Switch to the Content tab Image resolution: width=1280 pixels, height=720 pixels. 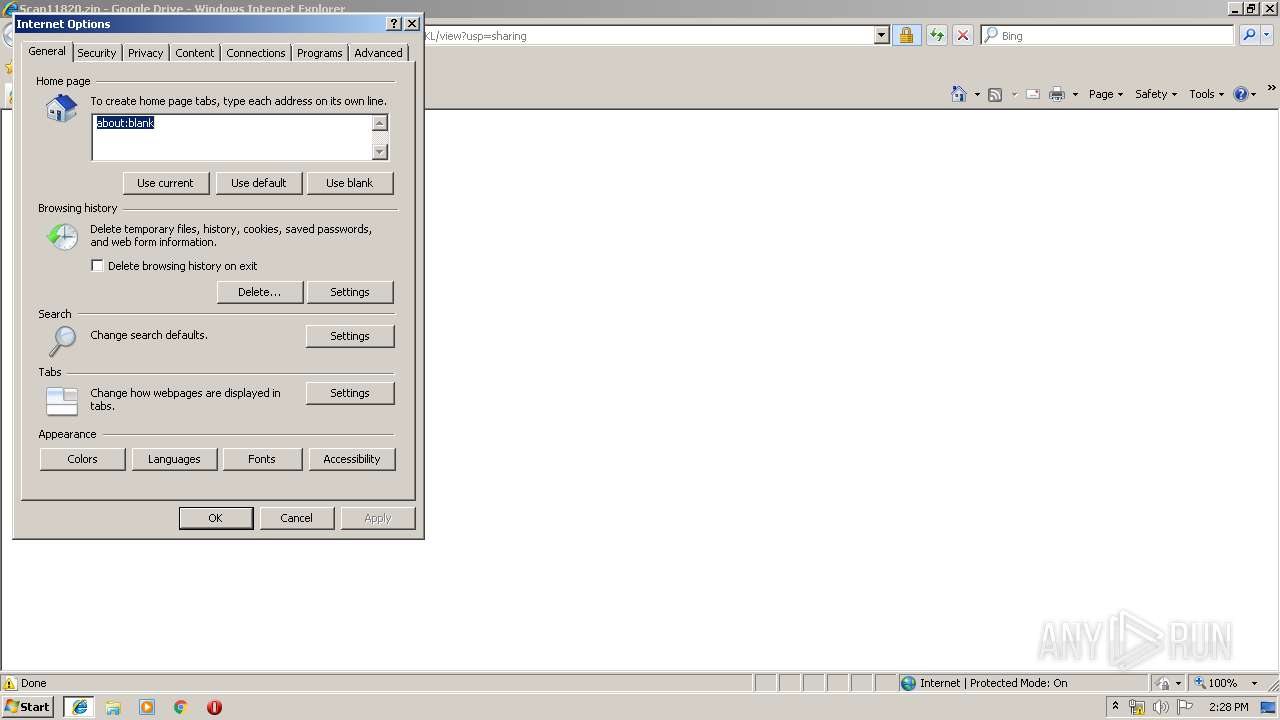tap(195, 53)
